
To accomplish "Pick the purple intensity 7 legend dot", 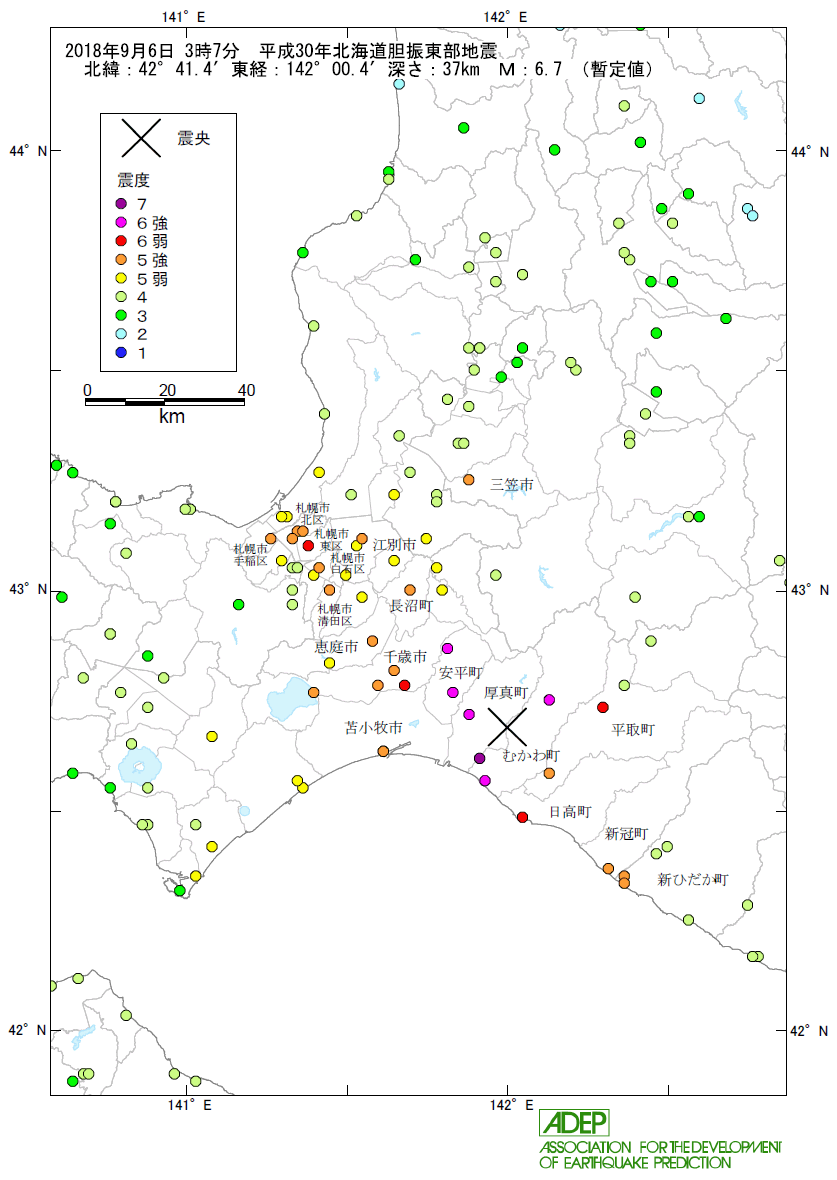I will [x=121, y=204].
